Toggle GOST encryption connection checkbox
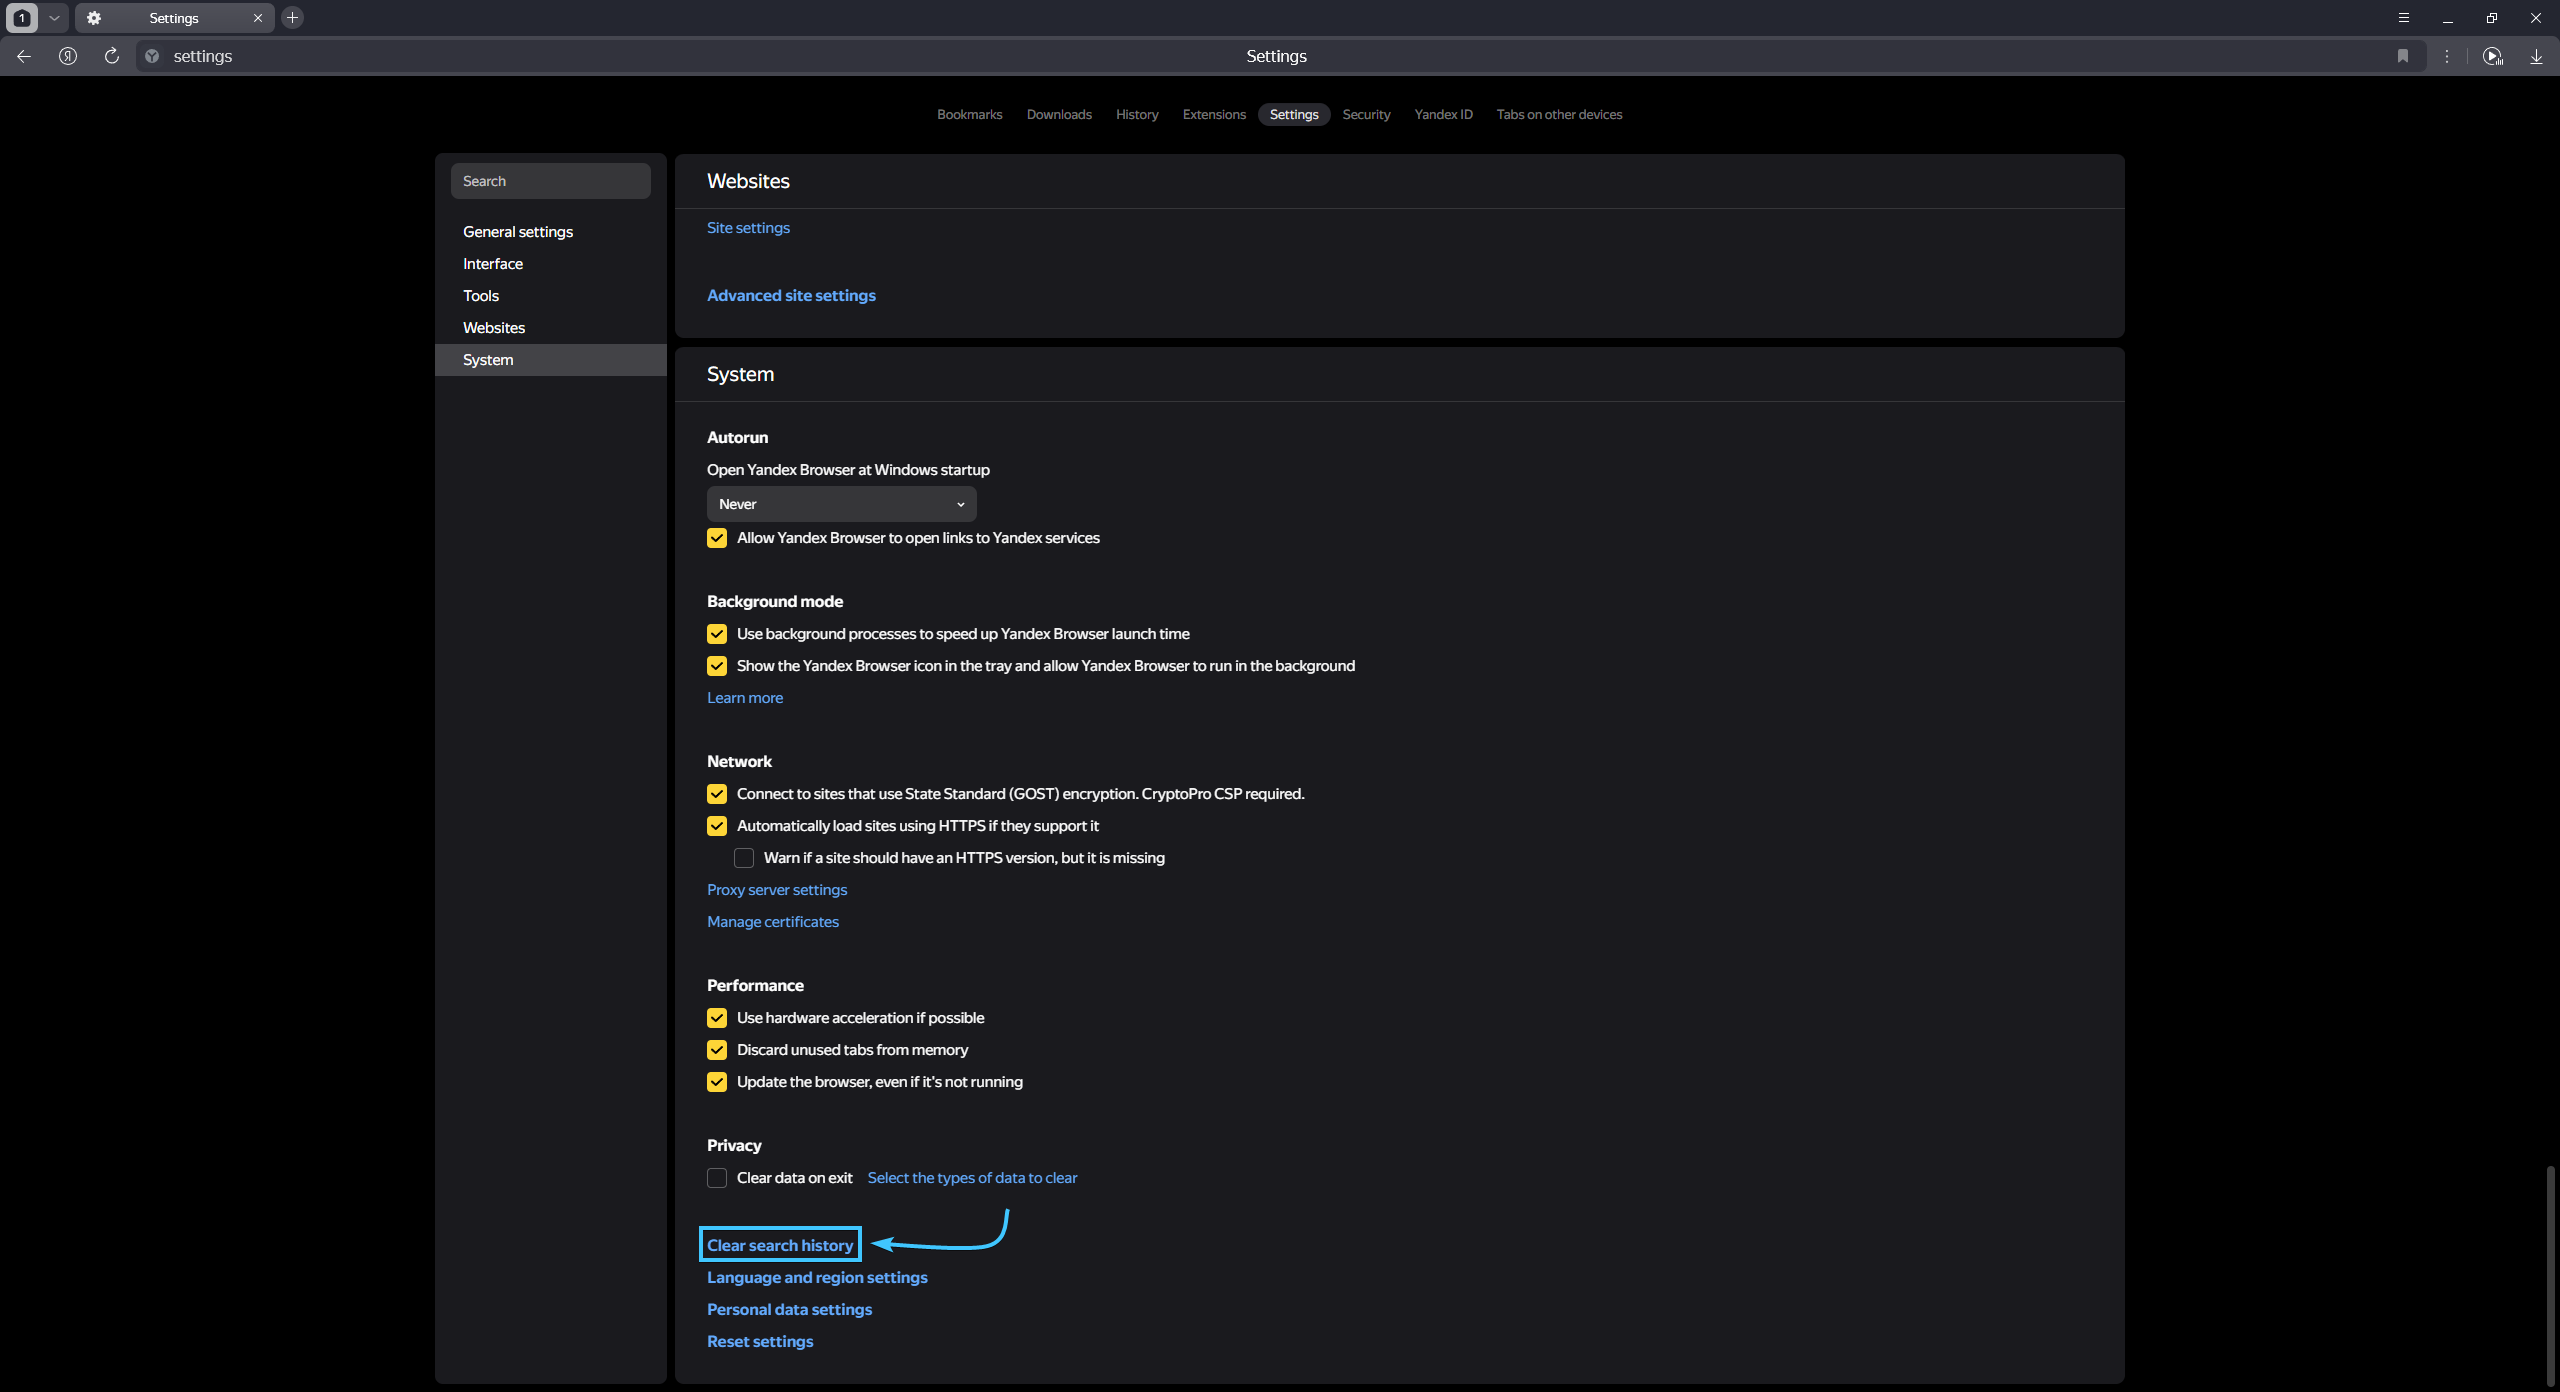The width and height of the screenshot is (2560, 1392). click(x=717, y=794)
